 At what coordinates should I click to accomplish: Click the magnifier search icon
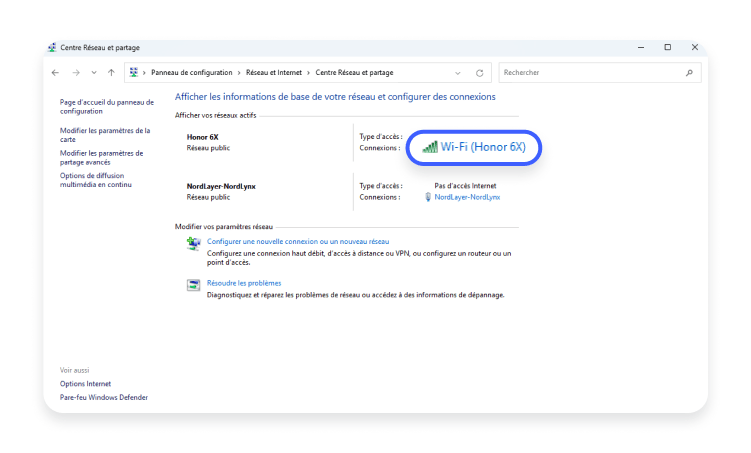[x=689, y=73]
